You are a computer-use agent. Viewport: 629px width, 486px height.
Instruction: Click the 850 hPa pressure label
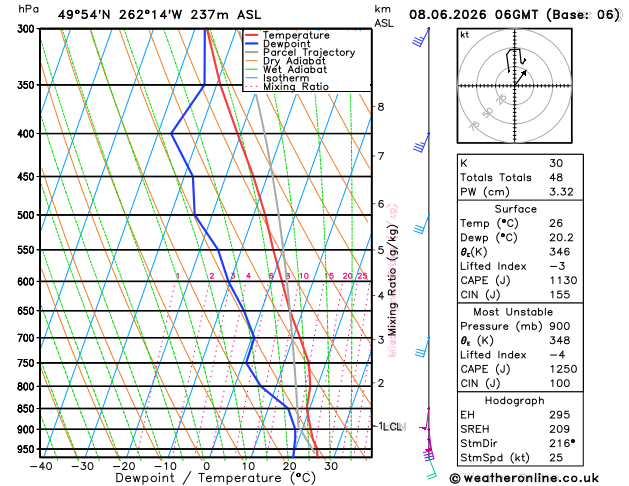tap(26, 409)
